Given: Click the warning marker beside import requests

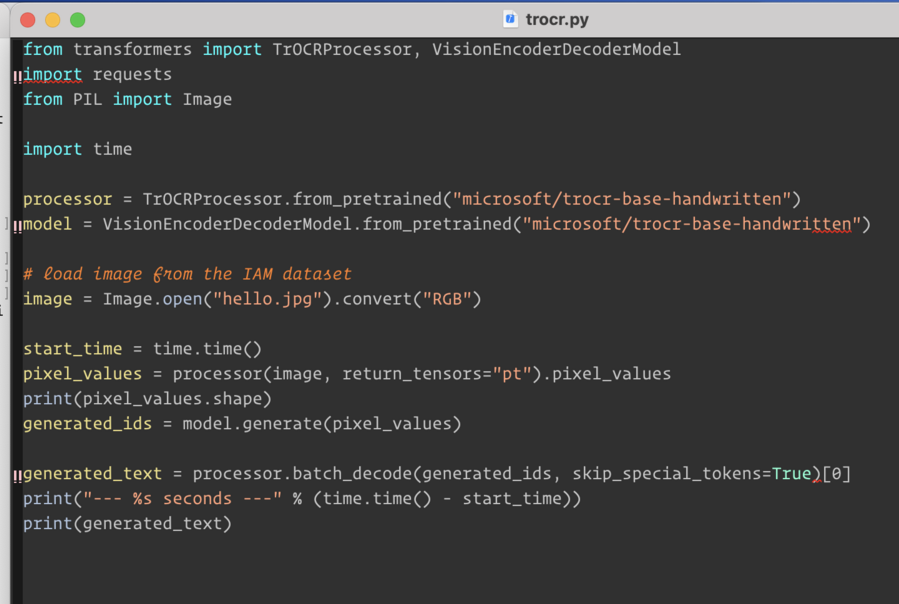Looking at the screenshot, I should (x=17, y=76).
